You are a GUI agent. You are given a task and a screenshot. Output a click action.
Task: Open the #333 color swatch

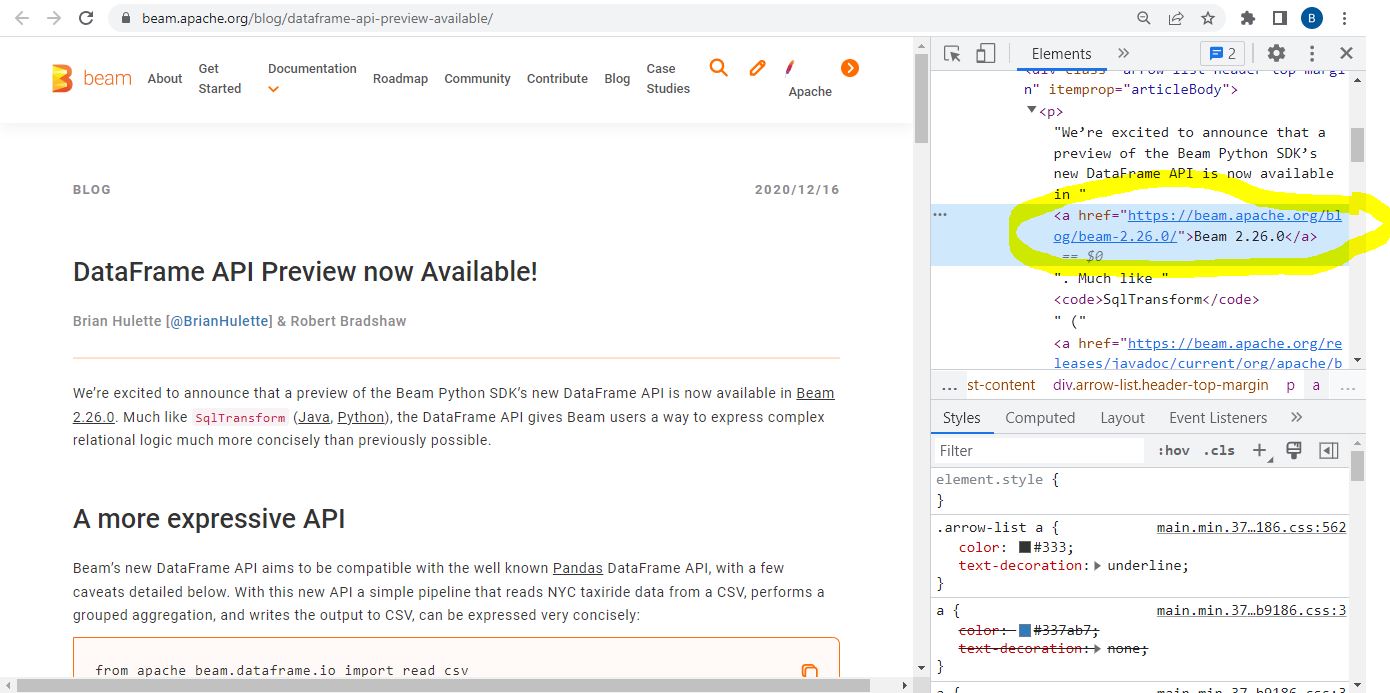(x=1025, y=547)
